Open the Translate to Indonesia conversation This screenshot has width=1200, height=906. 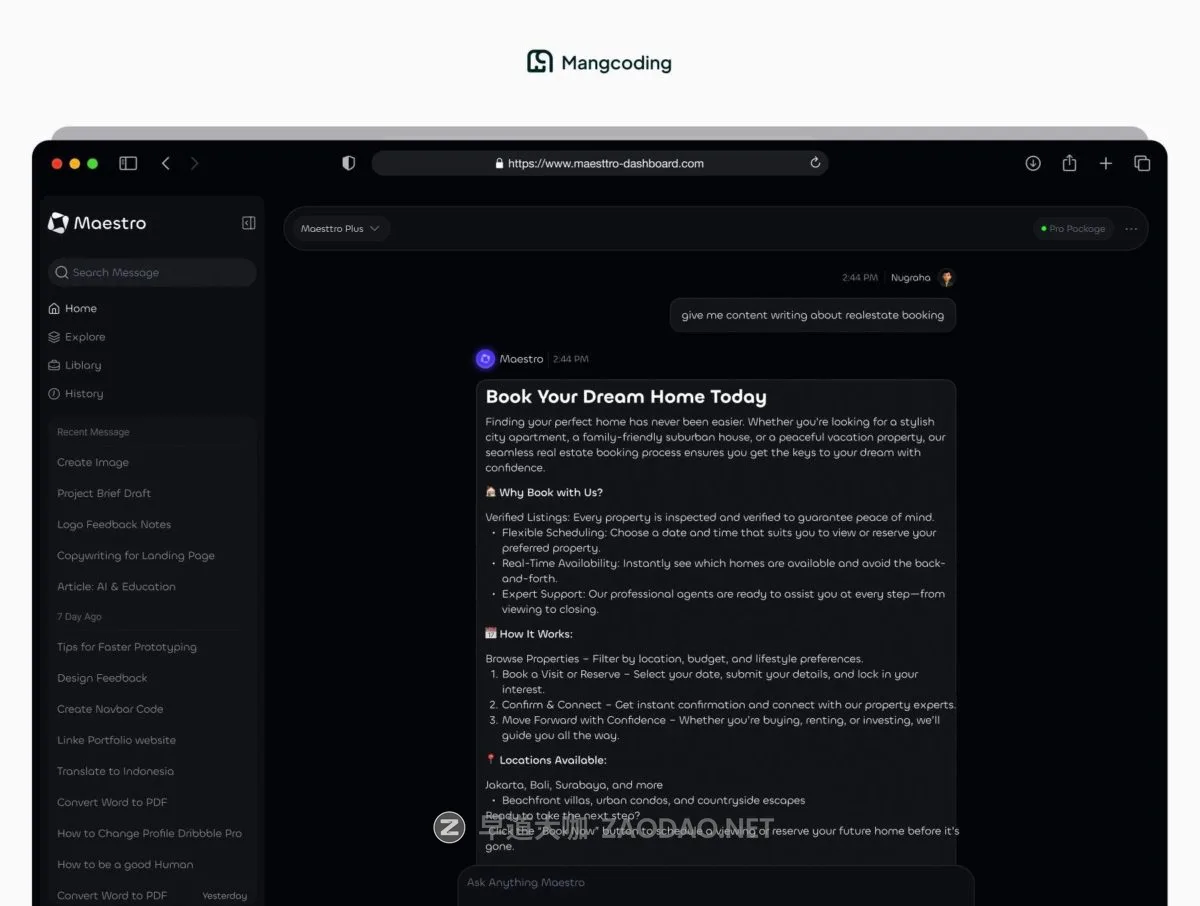pyautogui.click(x=115, y=771)
